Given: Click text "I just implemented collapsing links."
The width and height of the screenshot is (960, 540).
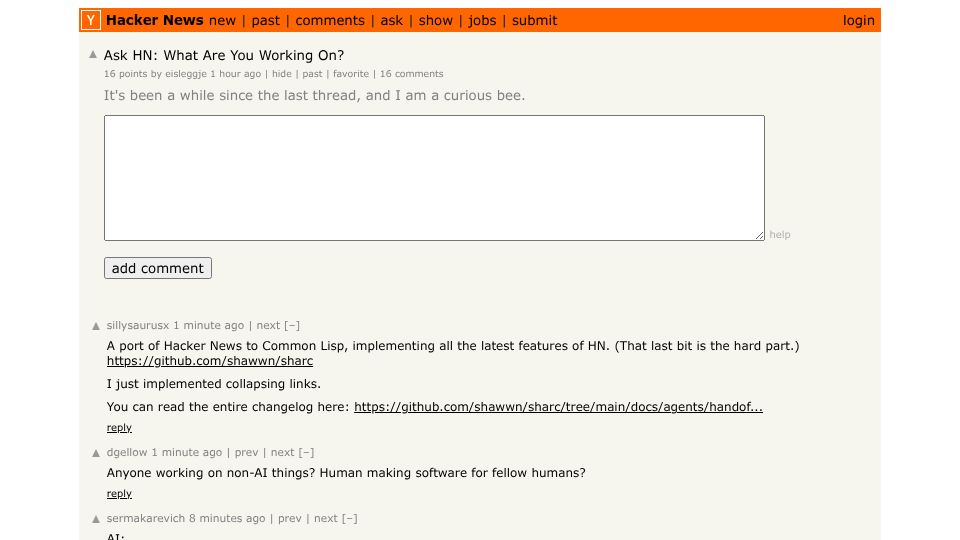Looking at the screenshot, I should click(214, 384).
